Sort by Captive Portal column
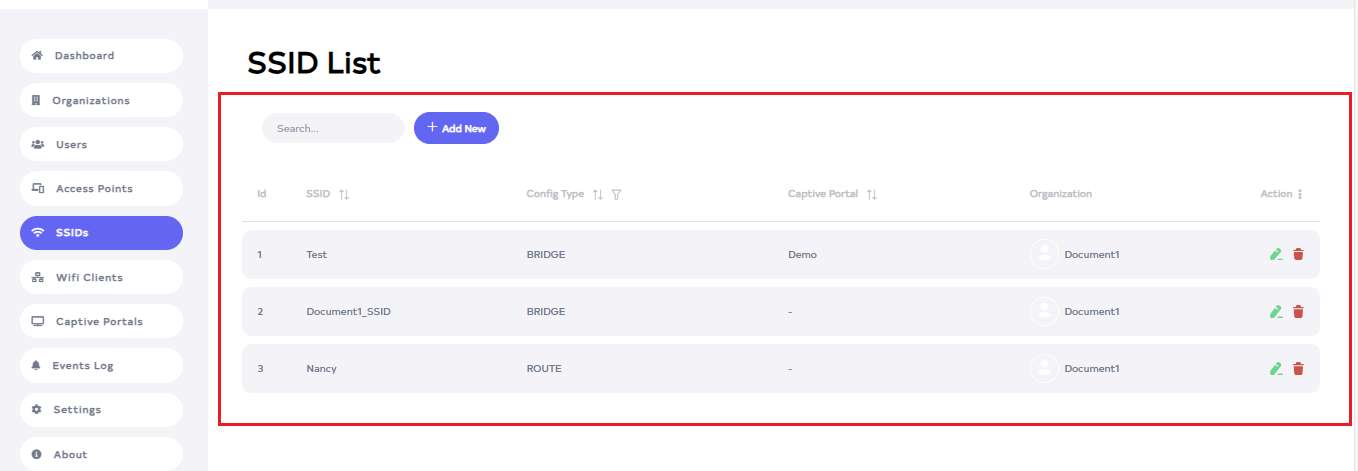This screenshot has height=471, width=1358. pos(872,194)
